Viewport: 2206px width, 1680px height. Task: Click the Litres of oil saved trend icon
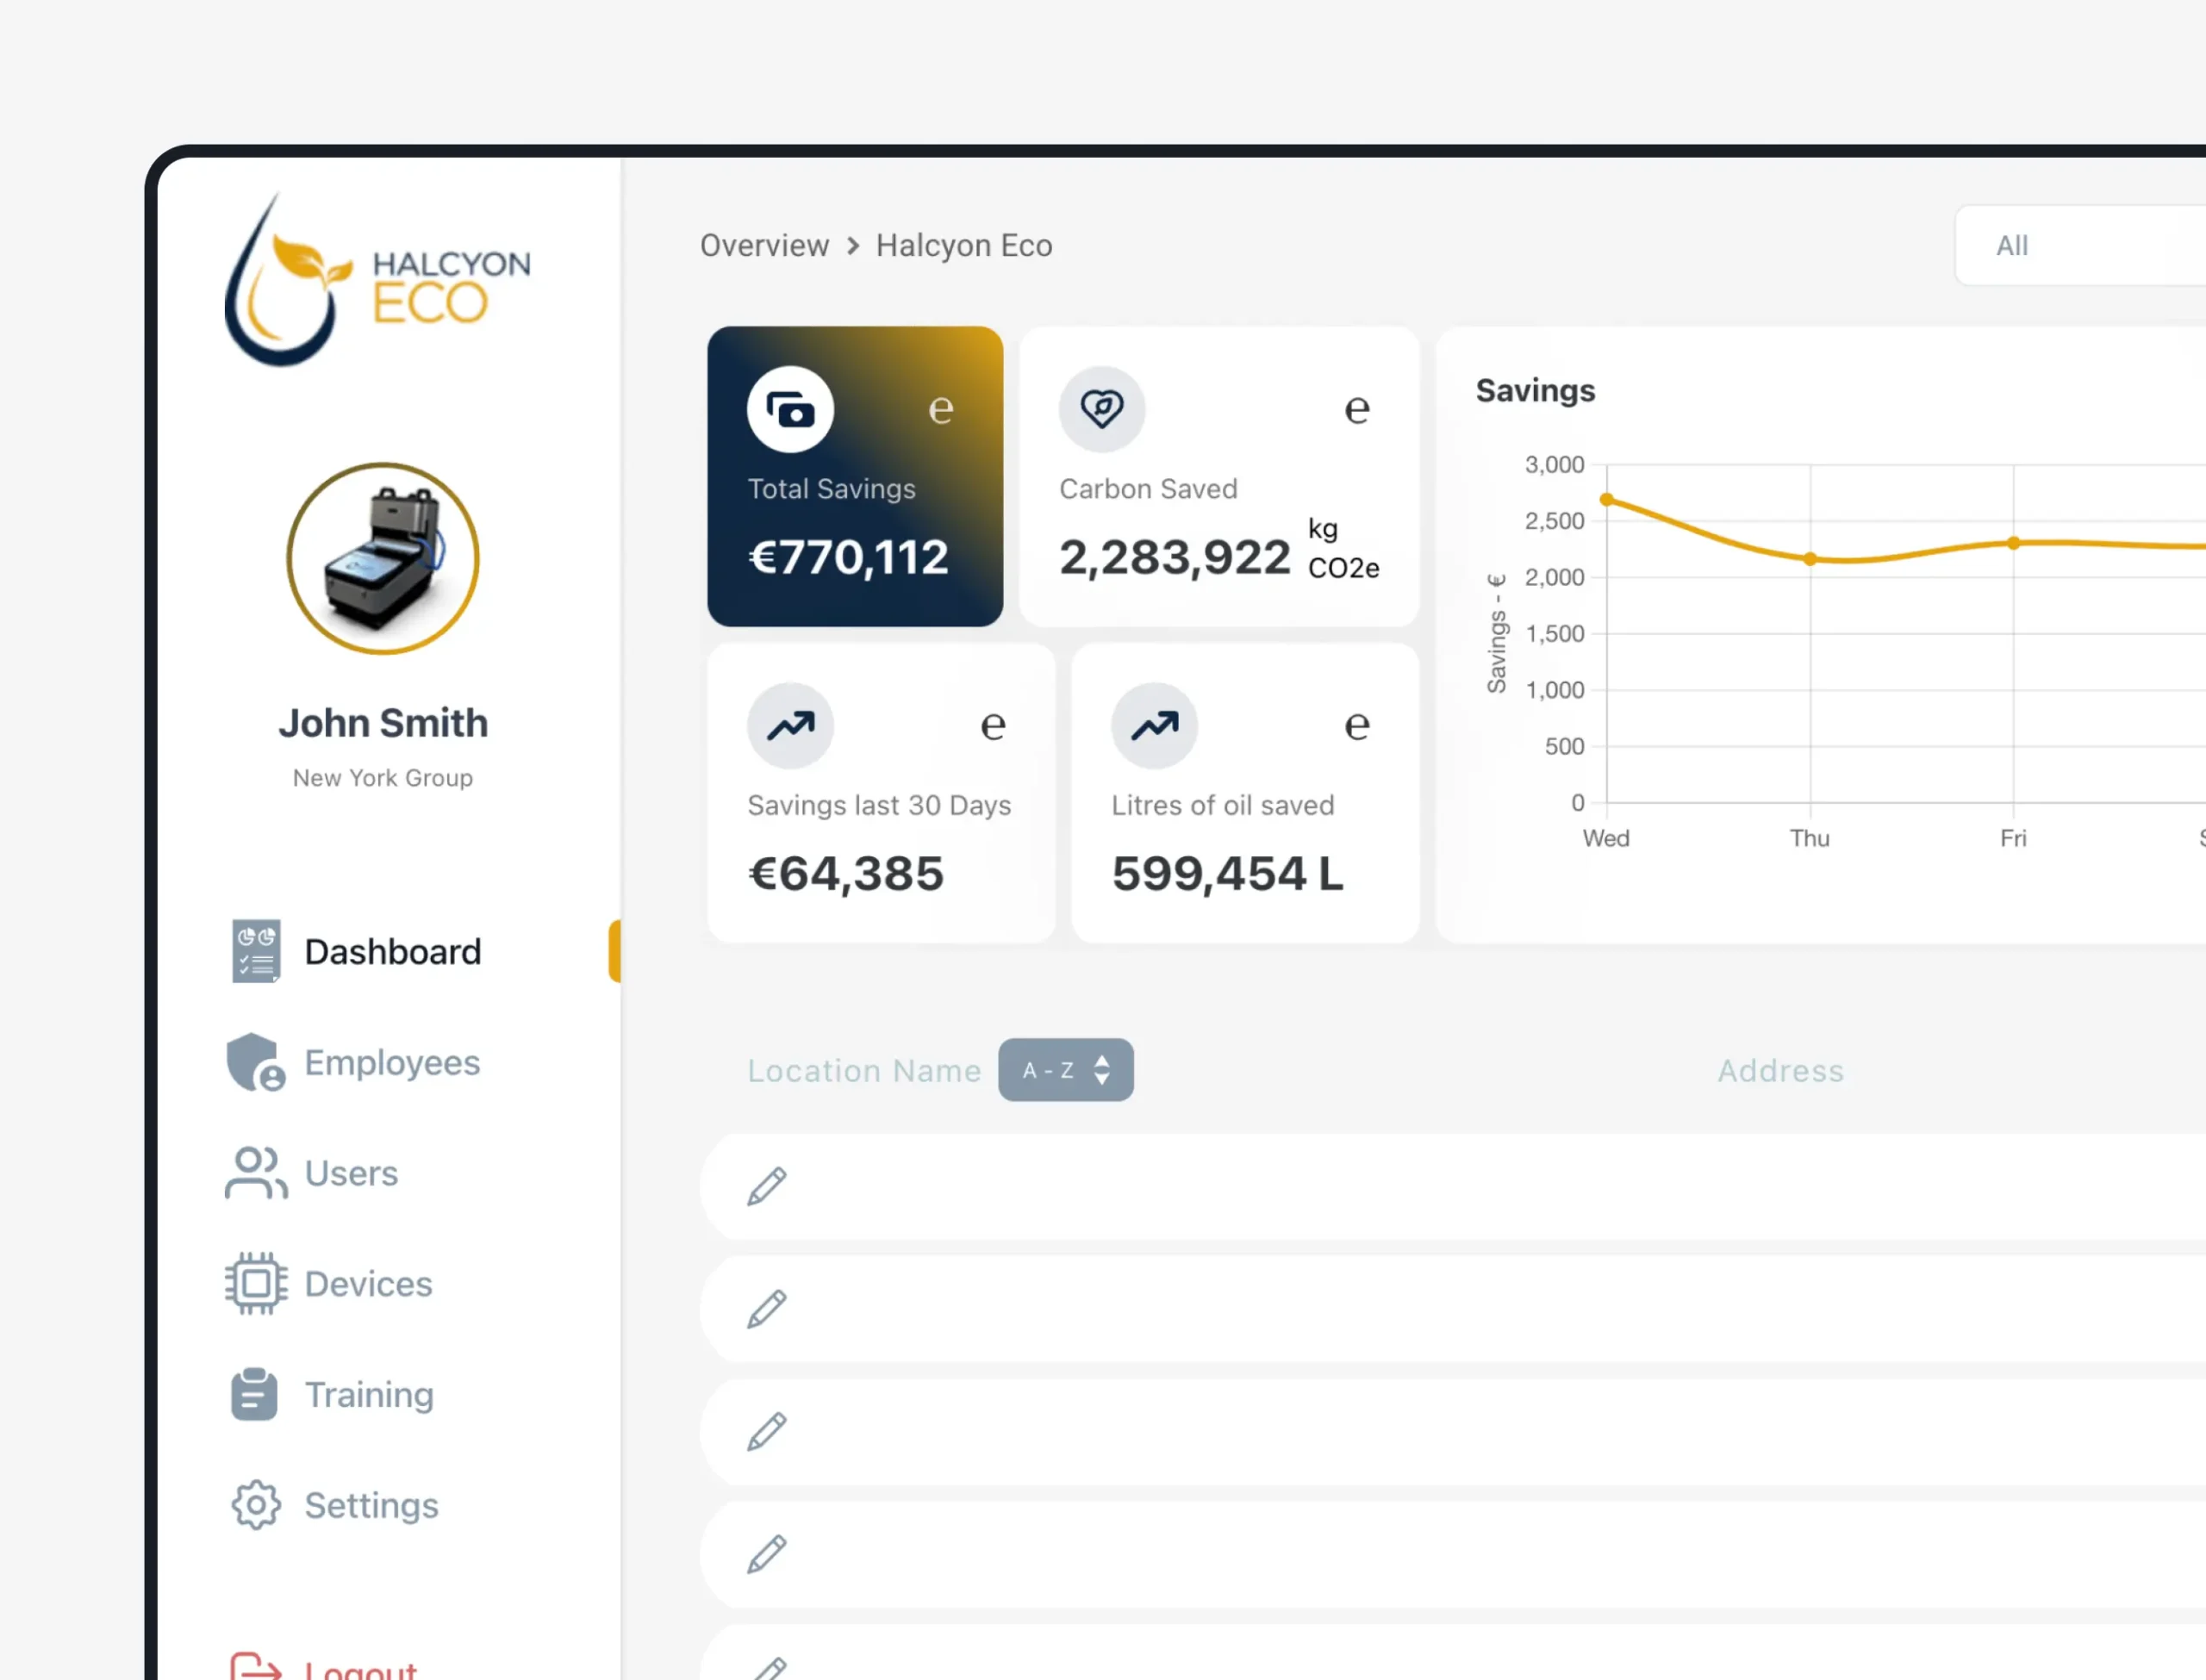1154,725
